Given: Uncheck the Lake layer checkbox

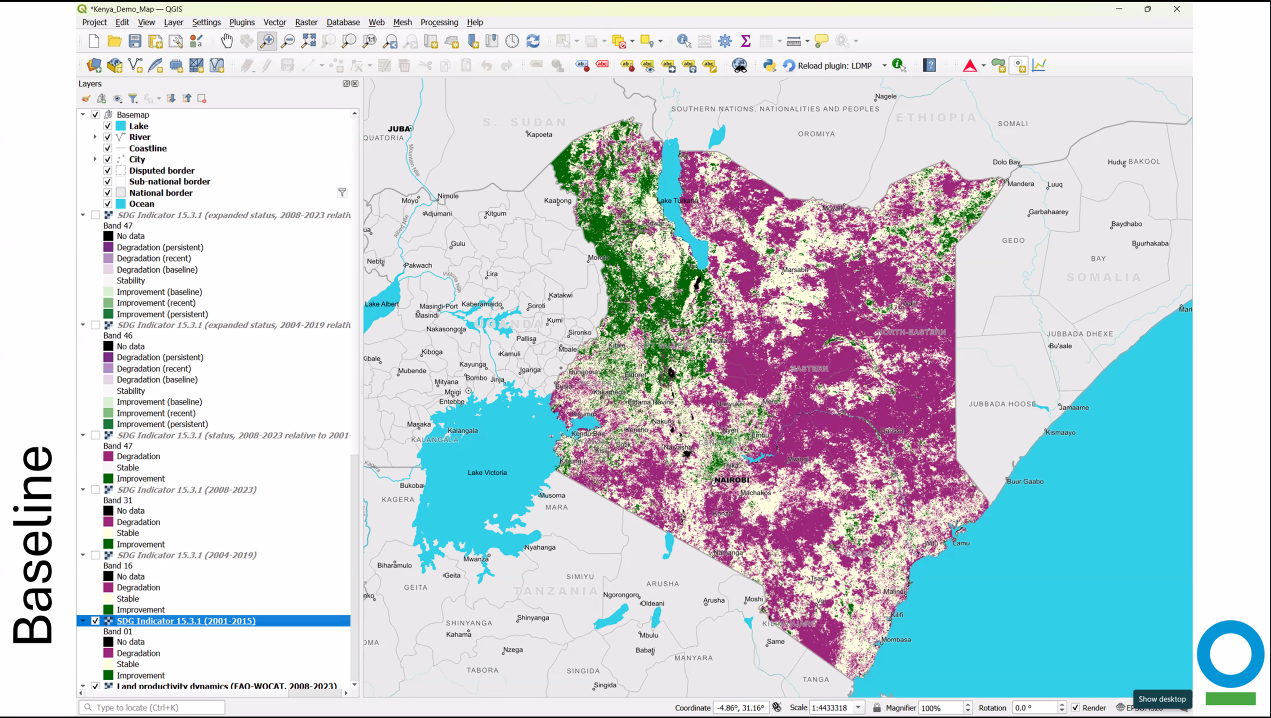Looking at the screenshot, I should 108,126.
